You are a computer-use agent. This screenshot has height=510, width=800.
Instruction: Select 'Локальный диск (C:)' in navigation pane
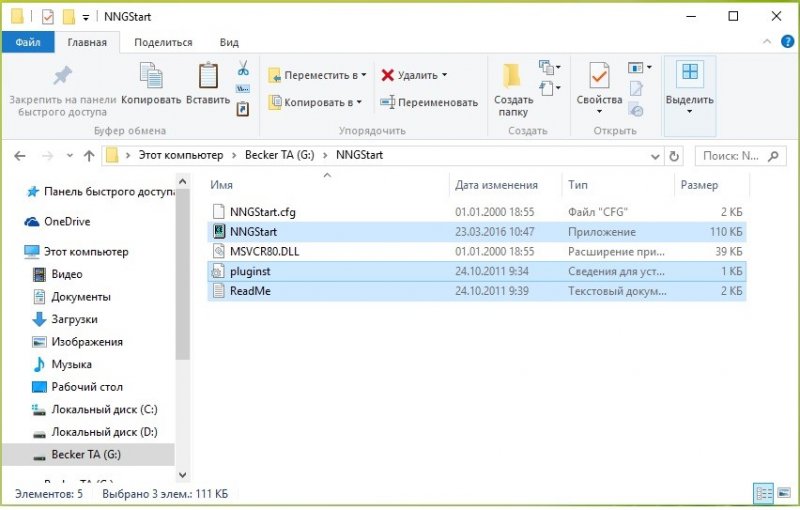coord(104,409)
